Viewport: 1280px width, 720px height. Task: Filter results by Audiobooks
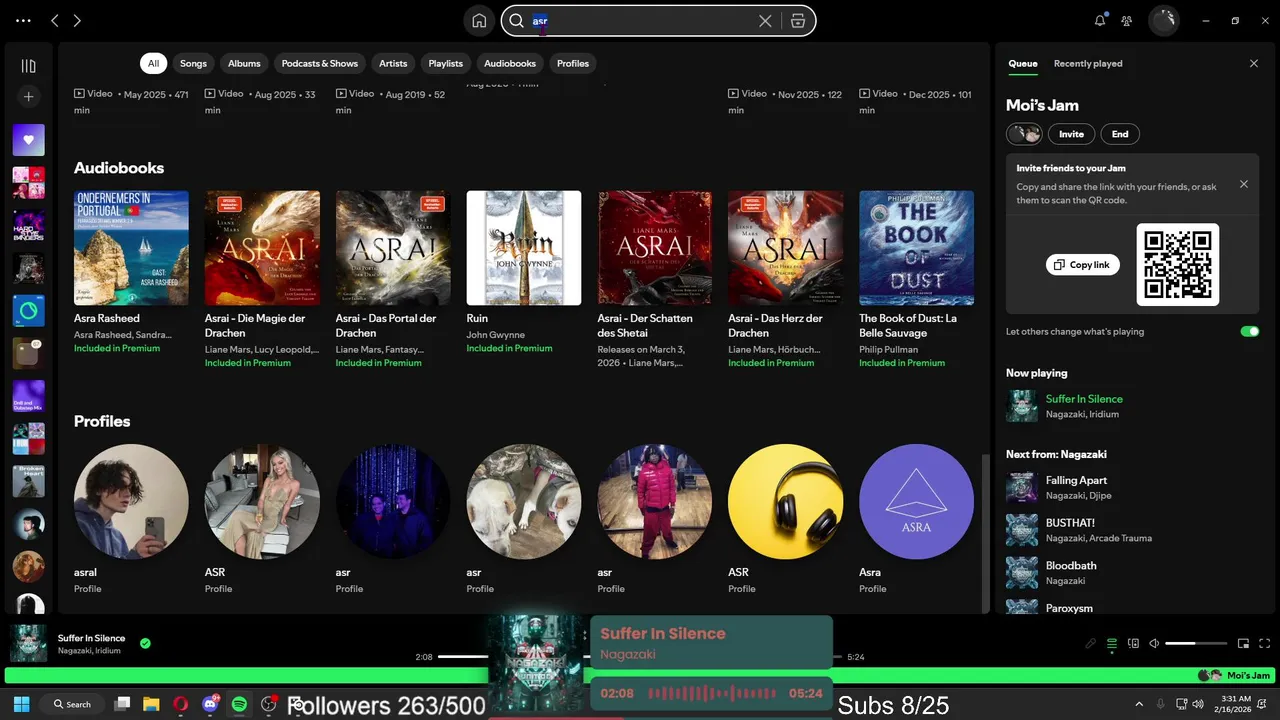click(x=510, y=63)
